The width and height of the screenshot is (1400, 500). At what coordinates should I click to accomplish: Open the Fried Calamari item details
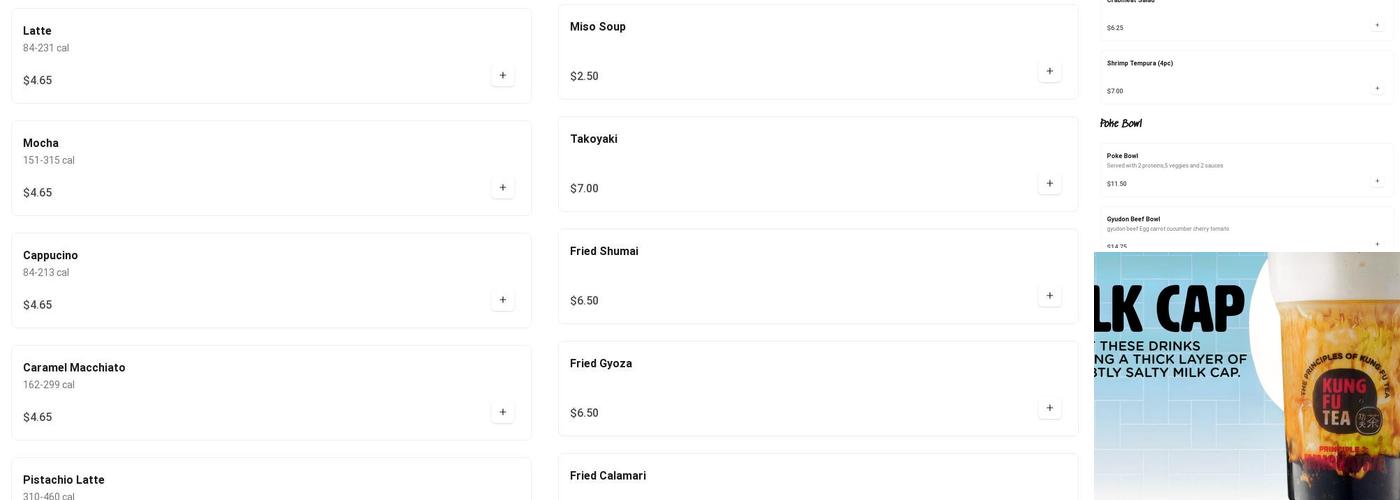(x=817, y=477)
